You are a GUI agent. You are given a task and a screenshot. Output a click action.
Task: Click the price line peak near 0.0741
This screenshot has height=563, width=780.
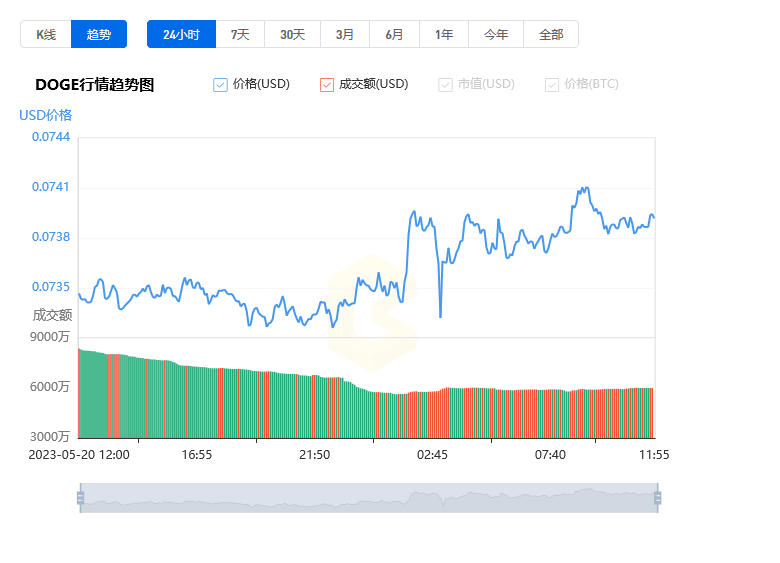tap(583, 188)
